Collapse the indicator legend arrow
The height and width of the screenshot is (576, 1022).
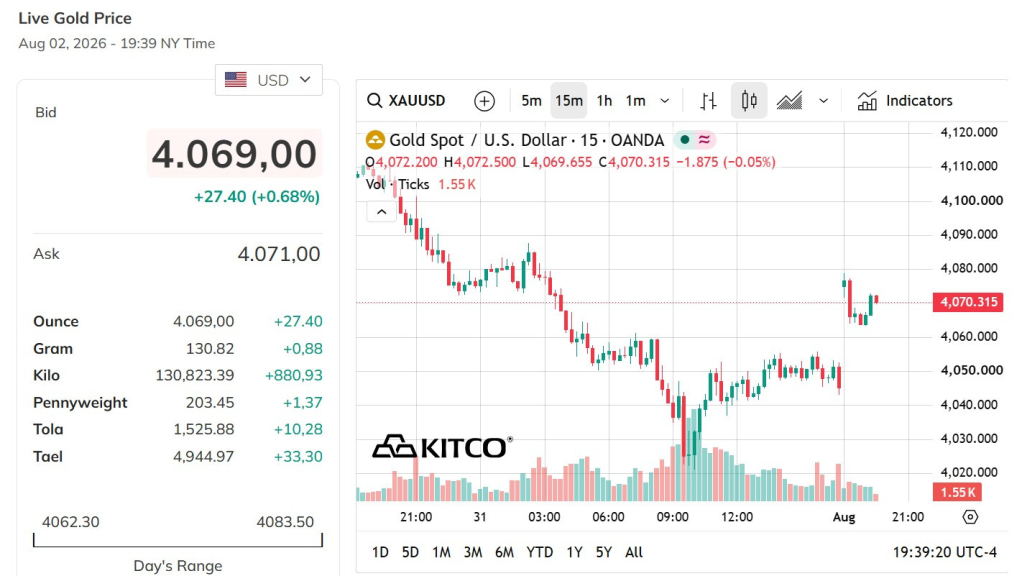pyautogui.click(x=381, y=212)
